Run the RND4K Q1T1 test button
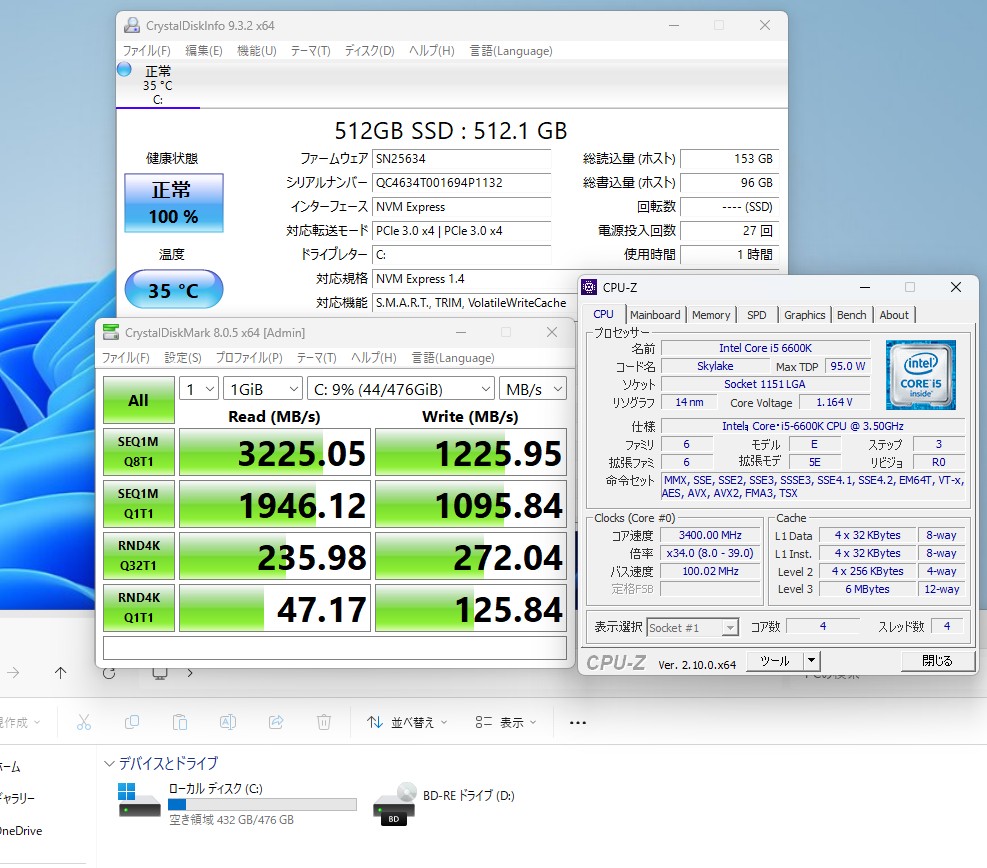The height and width of the screenshot is (868, 987). [138, 608]
